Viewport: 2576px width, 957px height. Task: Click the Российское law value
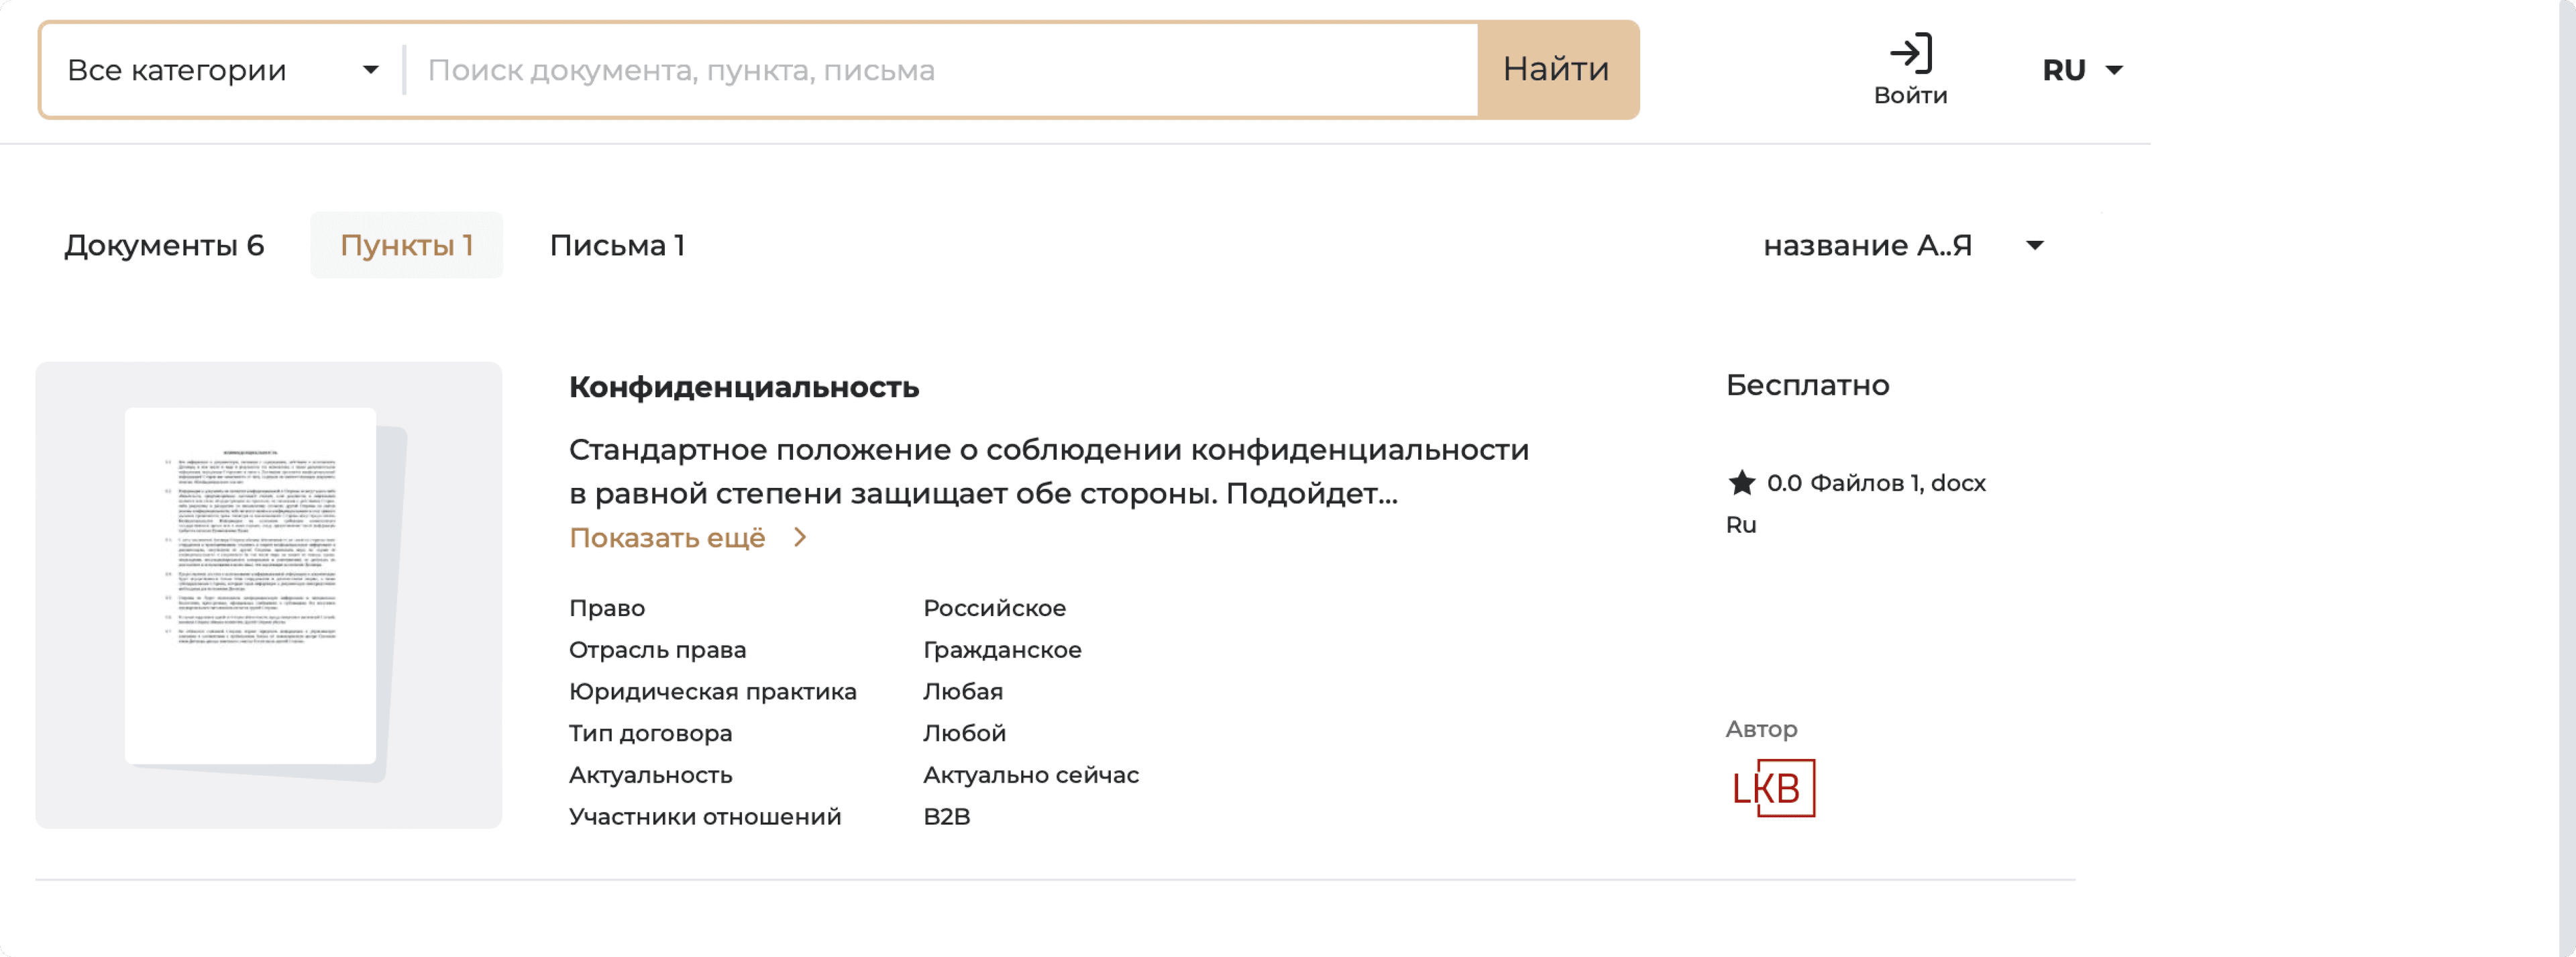point(994,608)
